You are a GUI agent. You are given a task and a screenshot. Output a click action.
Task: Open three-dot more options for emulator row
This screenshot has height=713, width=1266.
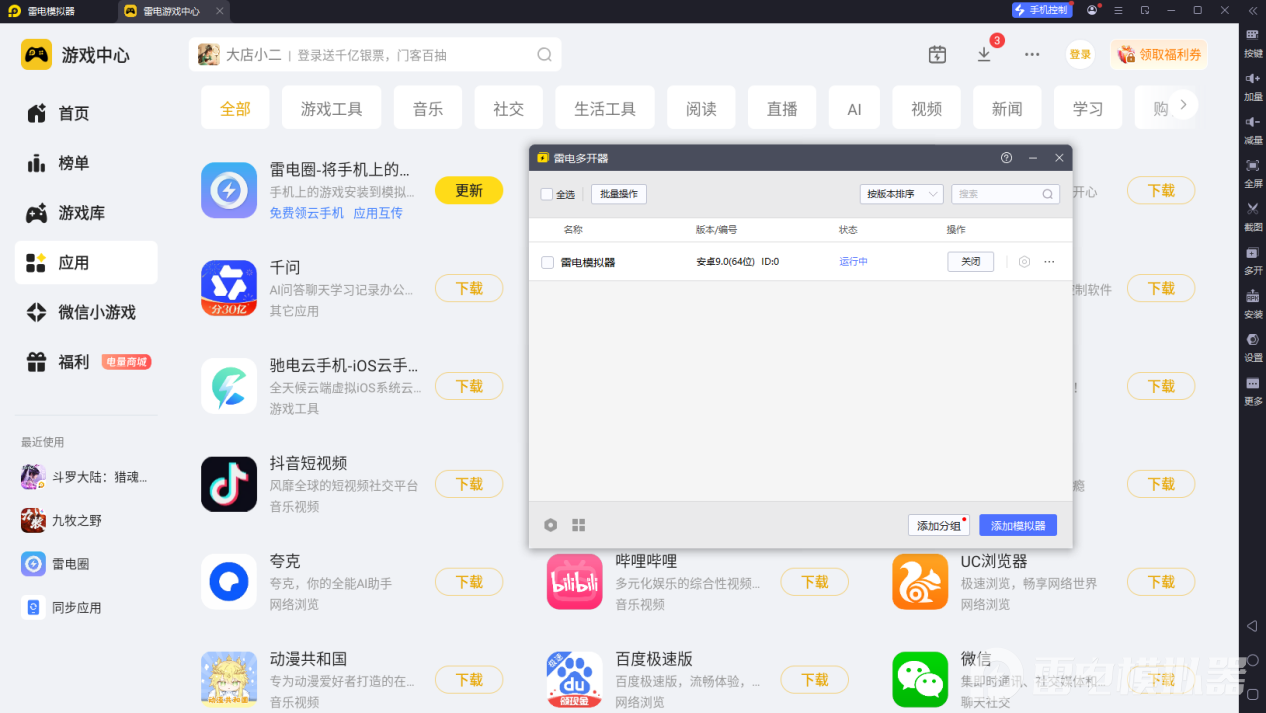(1049, 262)
